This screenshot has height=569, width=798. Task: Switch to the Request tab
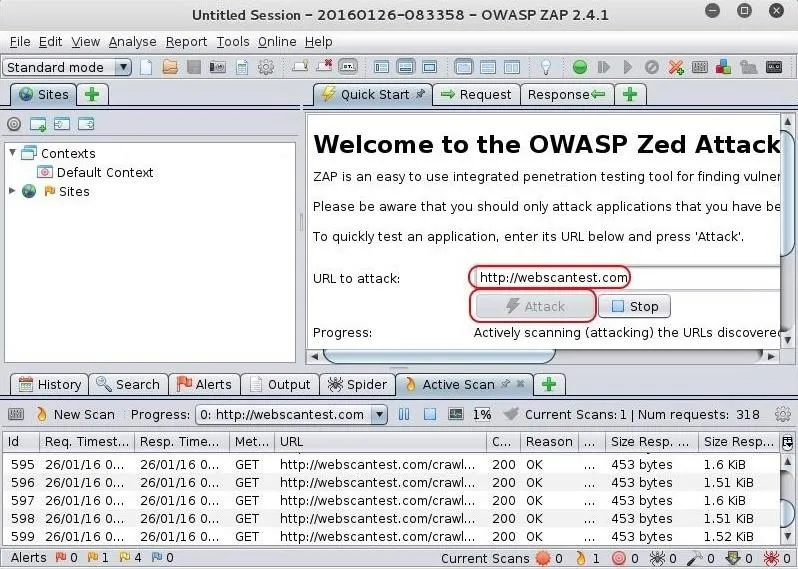coord(476,95)
